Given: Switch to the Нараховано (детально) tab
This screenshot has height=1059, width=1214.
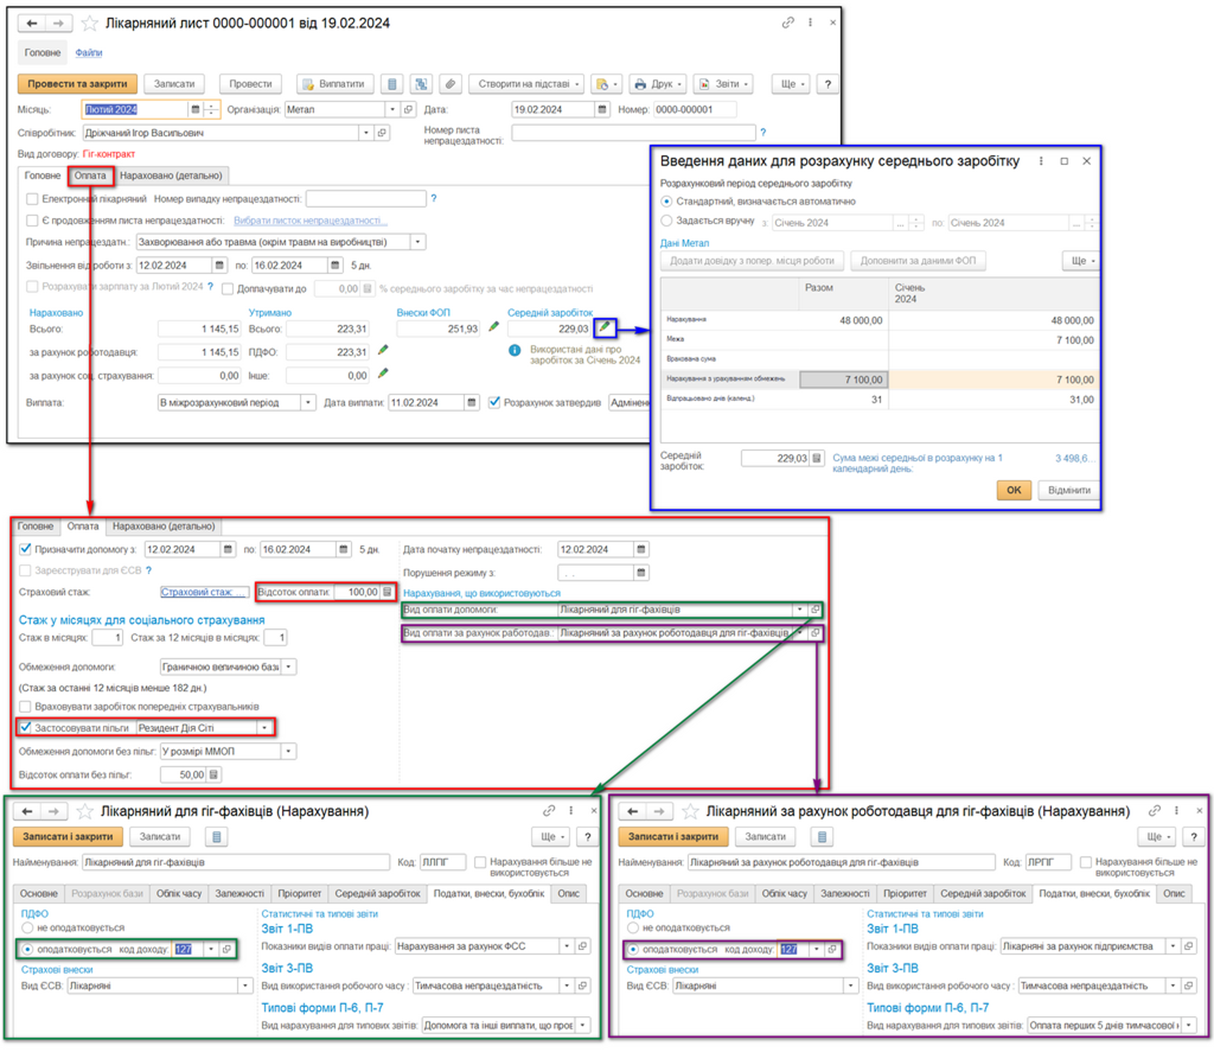Looking at the screenshot, I should [171, 176].
